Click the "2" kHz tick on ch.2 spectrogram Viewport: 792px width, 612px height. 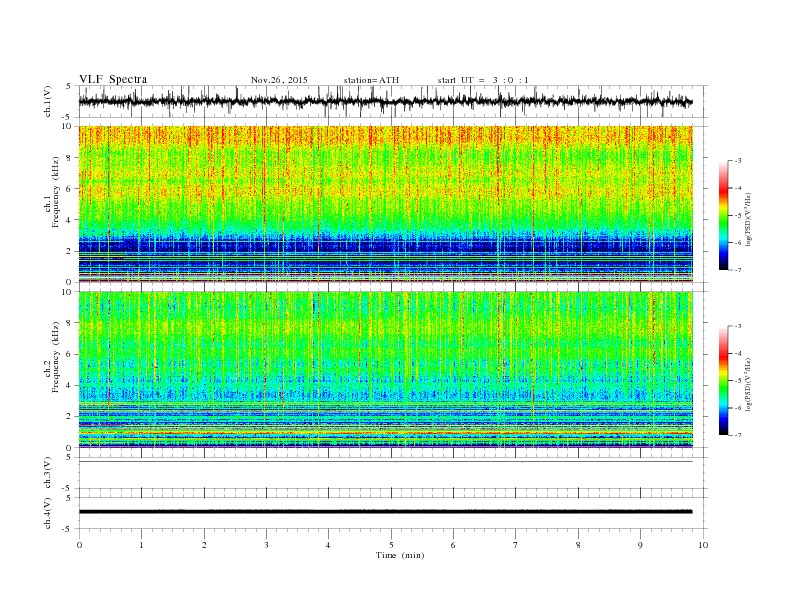click(x=70, y=417)
